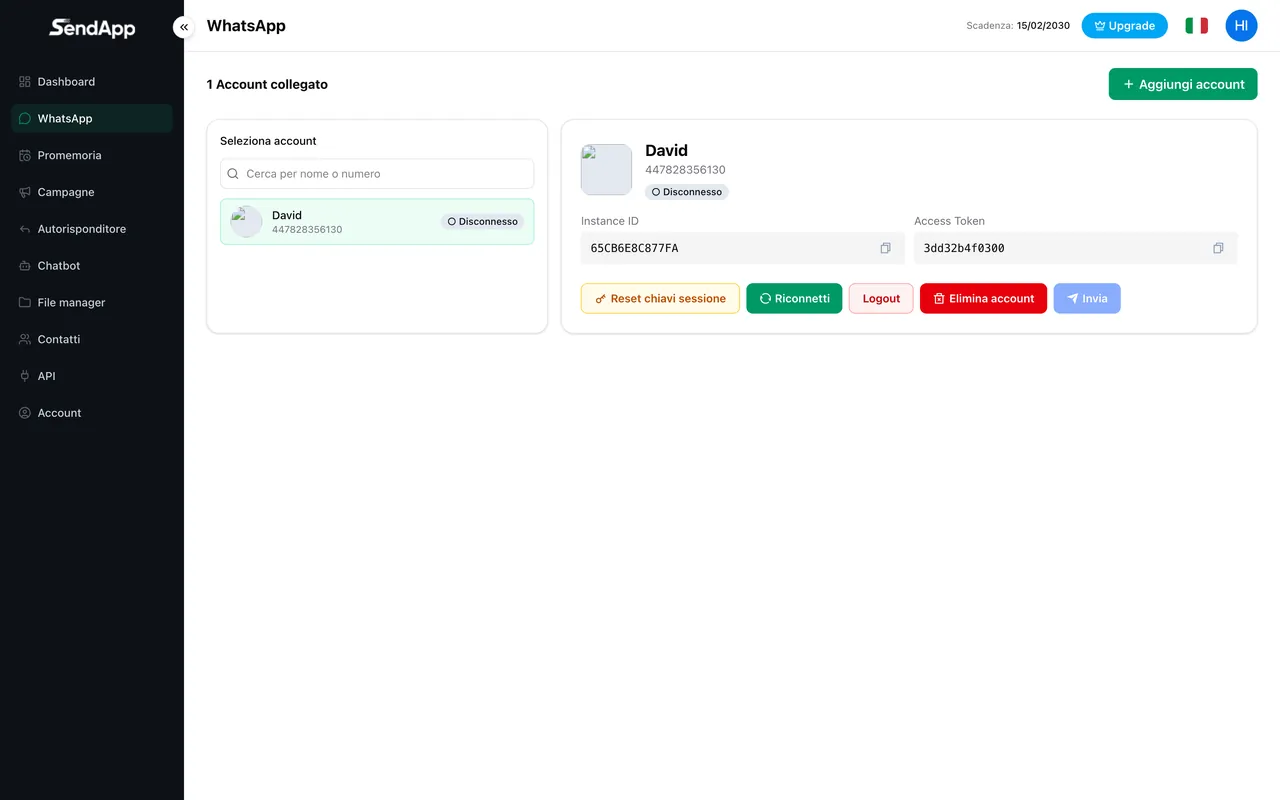Image resolution: width=1280 pixels, height=800 pixels.
Task: Focus the Cerca per nome o numero field
Action: (377, 174)
